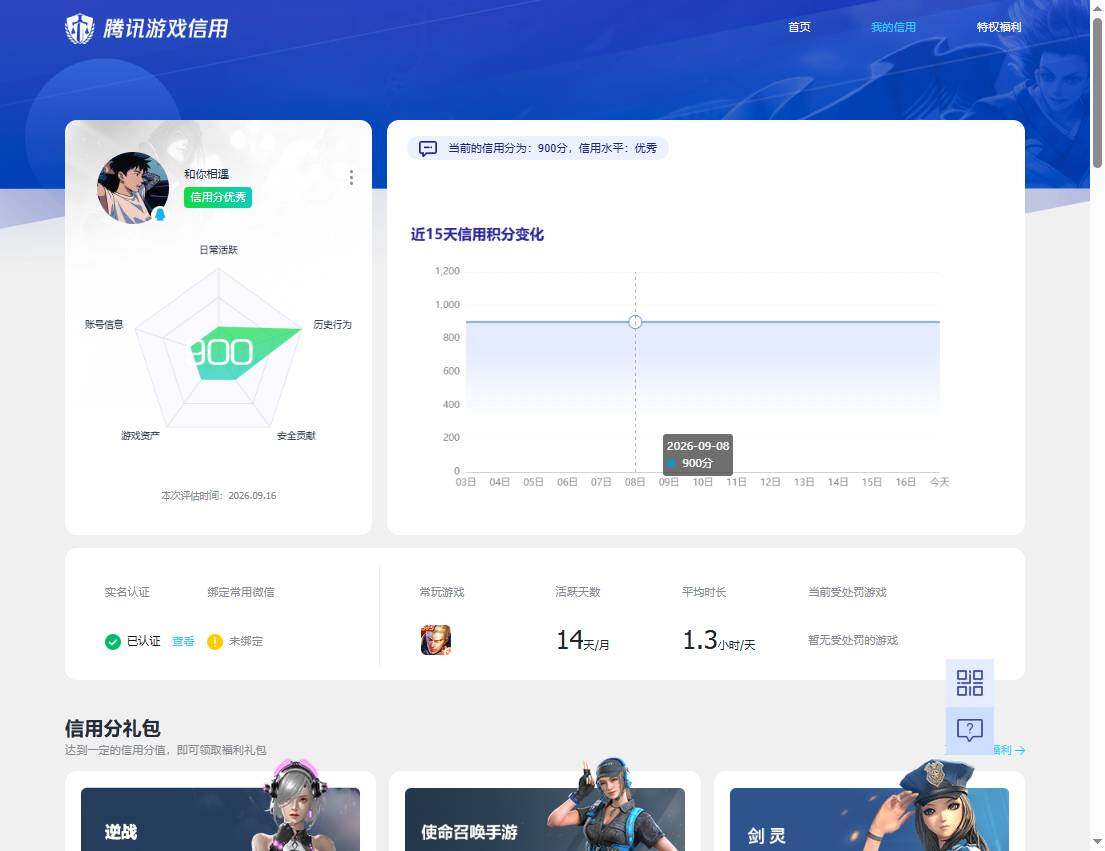Click the 今天 label on chart axis
Viewport: 1105px width, 851px height.
point(939,483)
